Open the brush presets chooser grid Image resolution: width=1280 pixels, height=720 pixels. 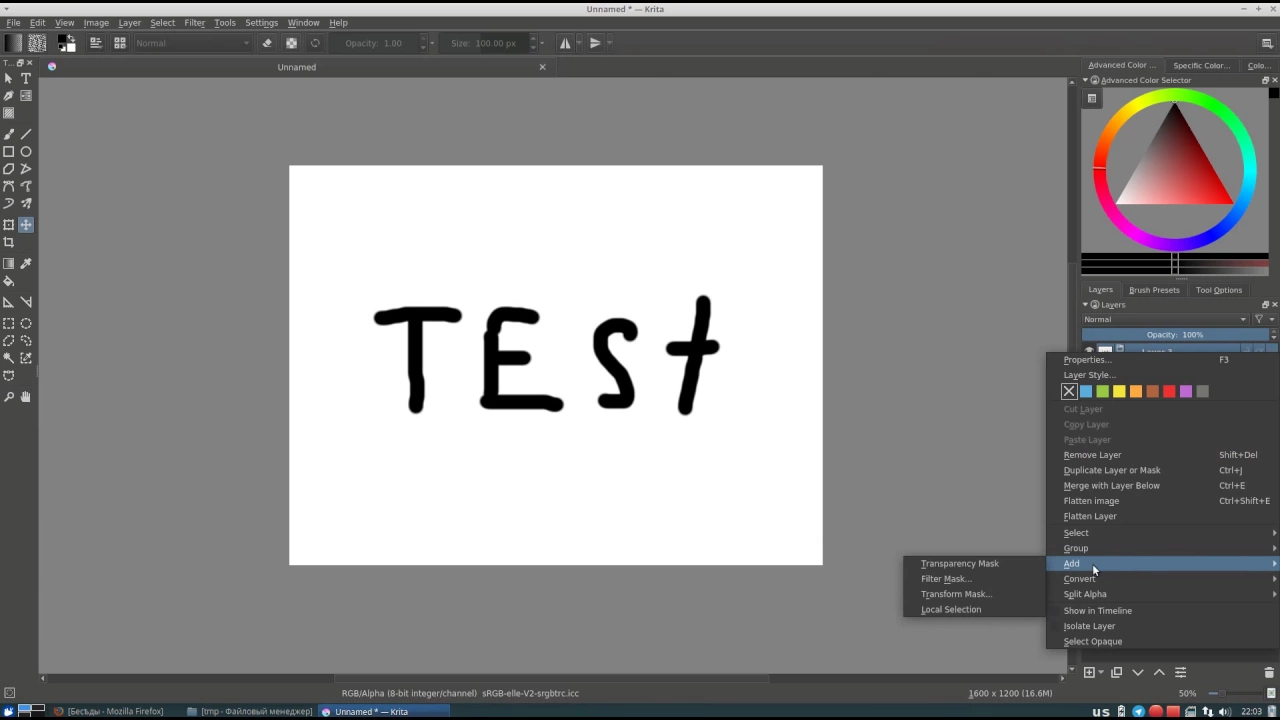tap(120, 43)
